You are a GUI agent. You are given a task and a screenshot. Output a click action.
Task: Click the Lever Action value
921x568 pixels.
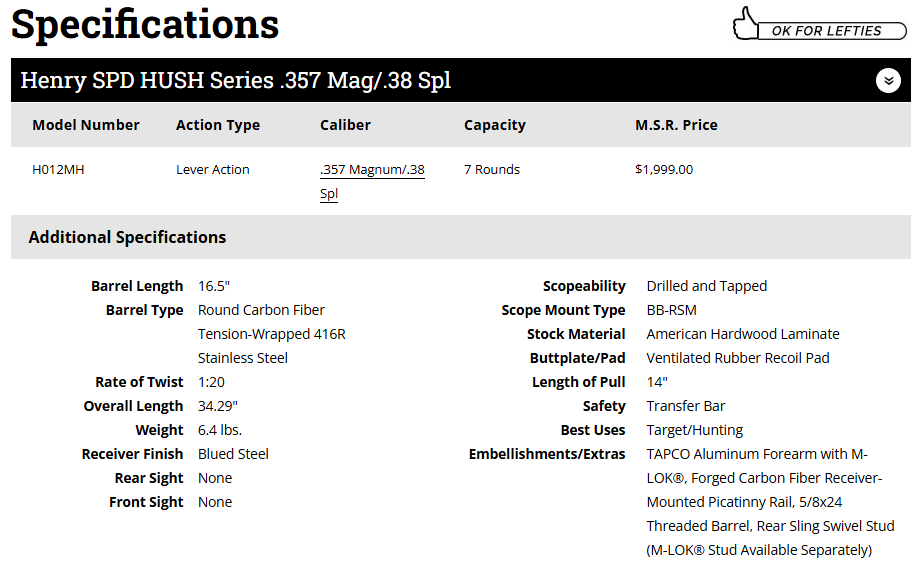213,170
